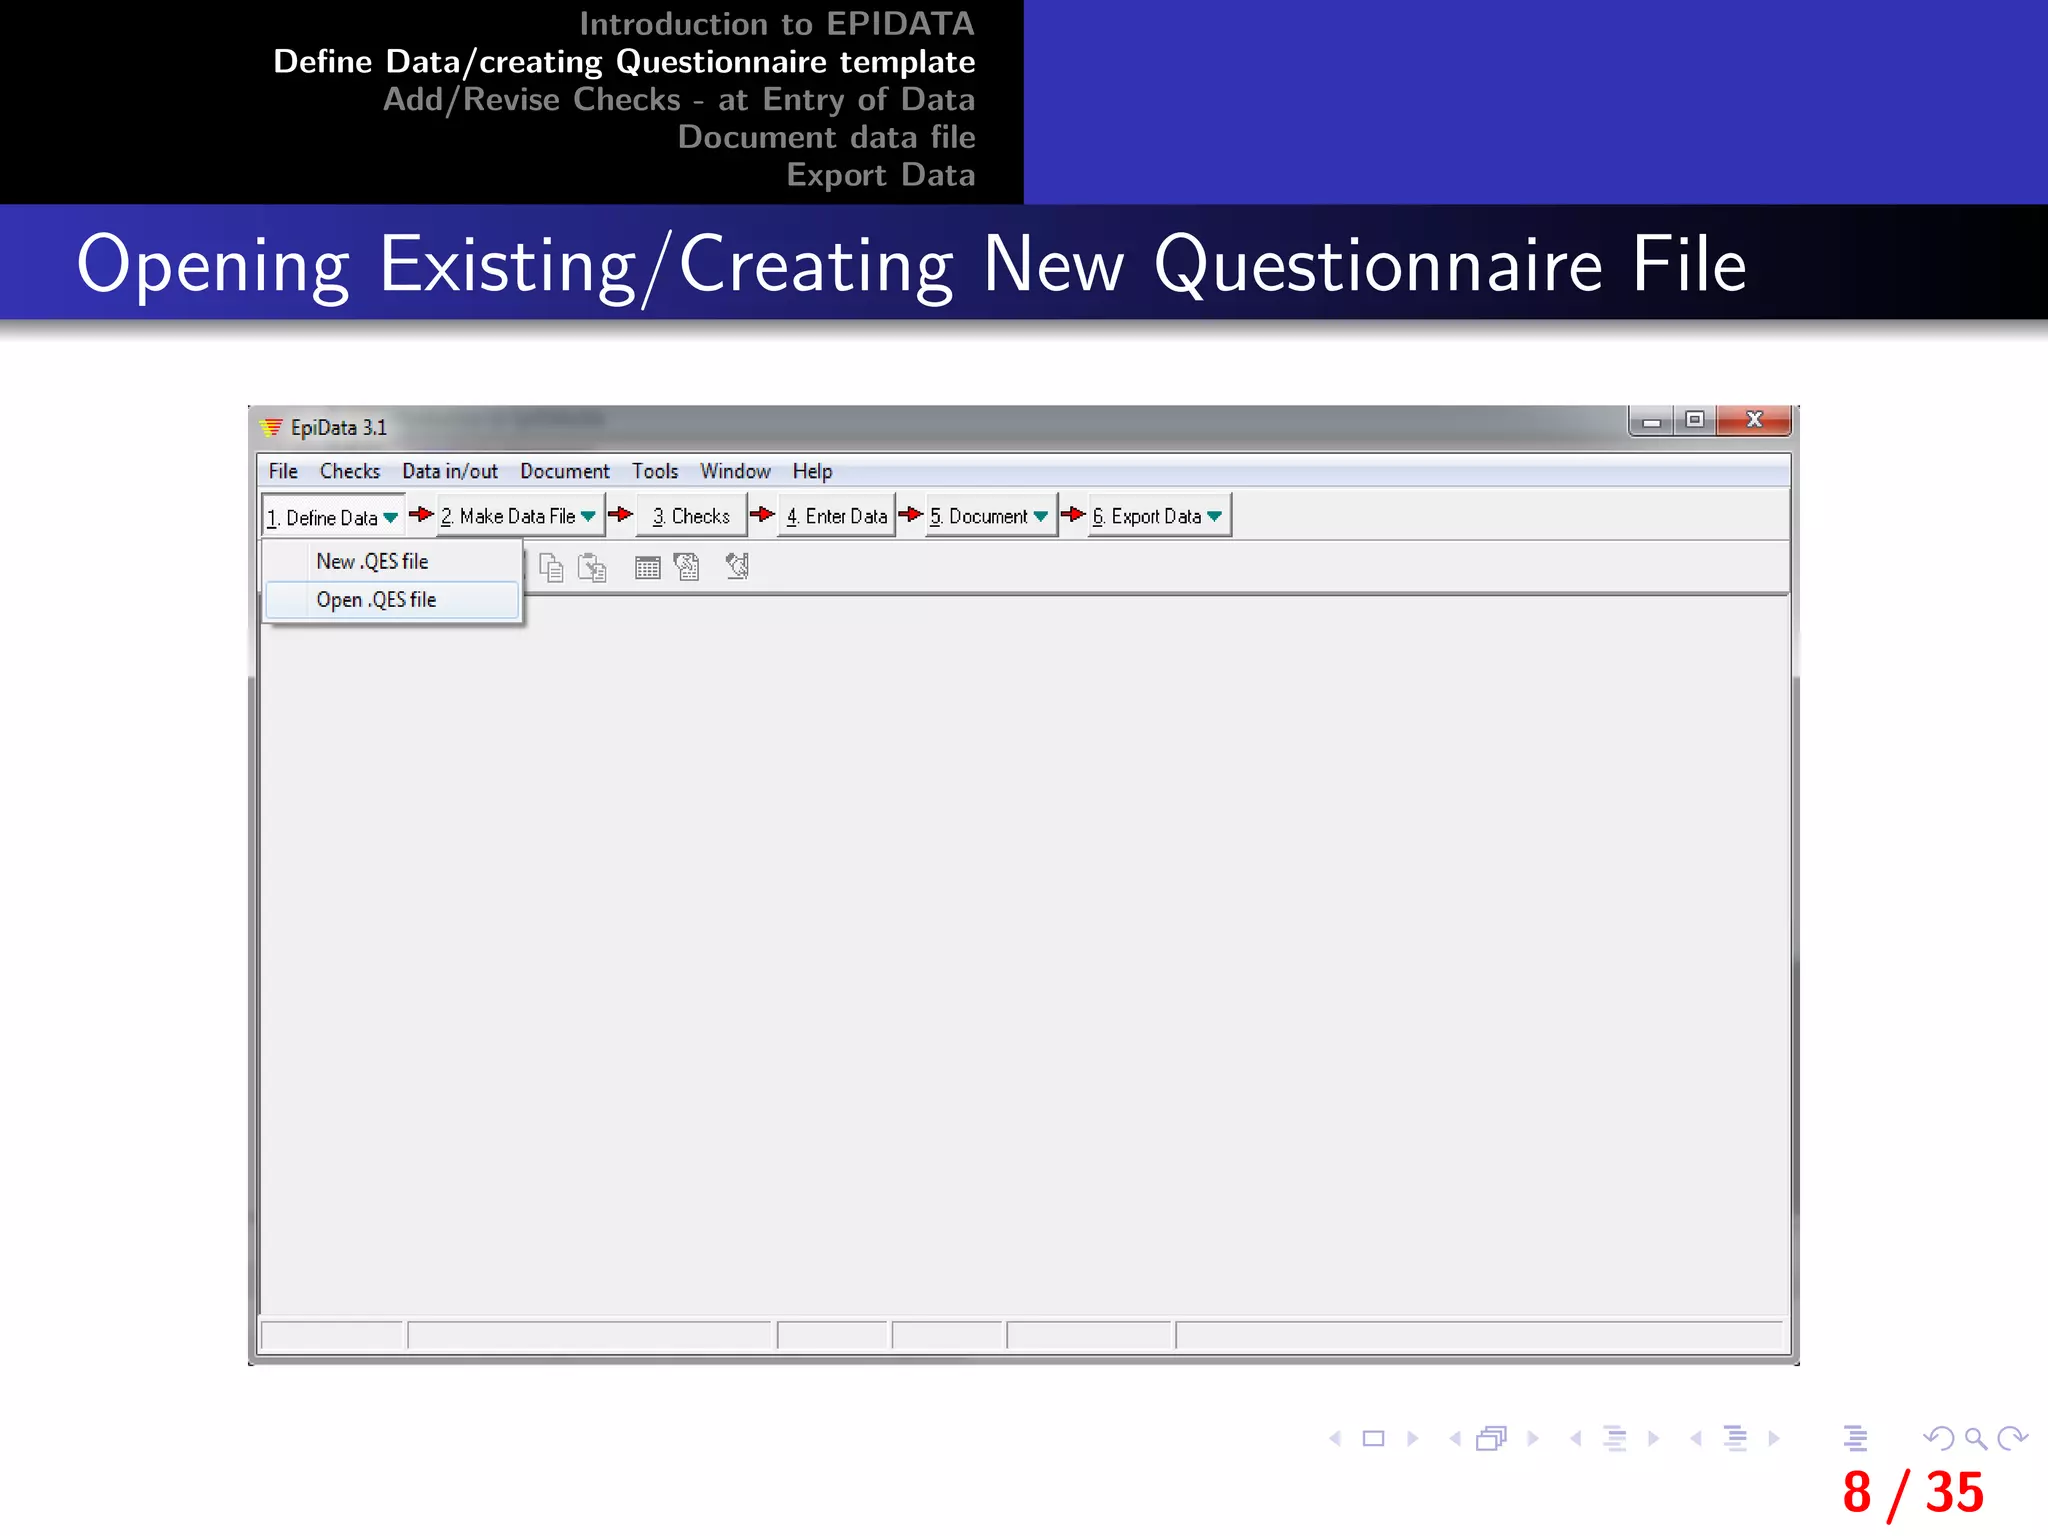
Task: Open the 1. Define Data dropdown
Action: (333, 517)
